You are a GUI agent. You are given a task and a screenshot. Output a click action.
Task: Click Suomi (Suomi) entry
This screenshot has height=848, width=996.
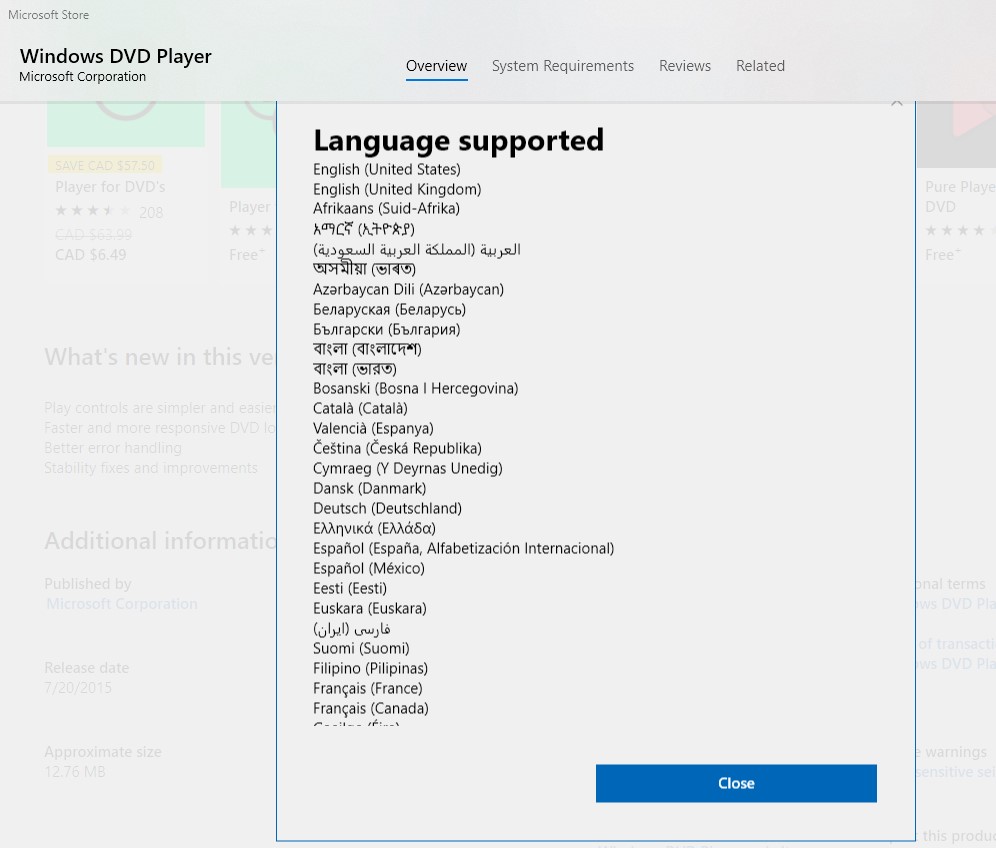pyautogui.click(x=361, y=649)
